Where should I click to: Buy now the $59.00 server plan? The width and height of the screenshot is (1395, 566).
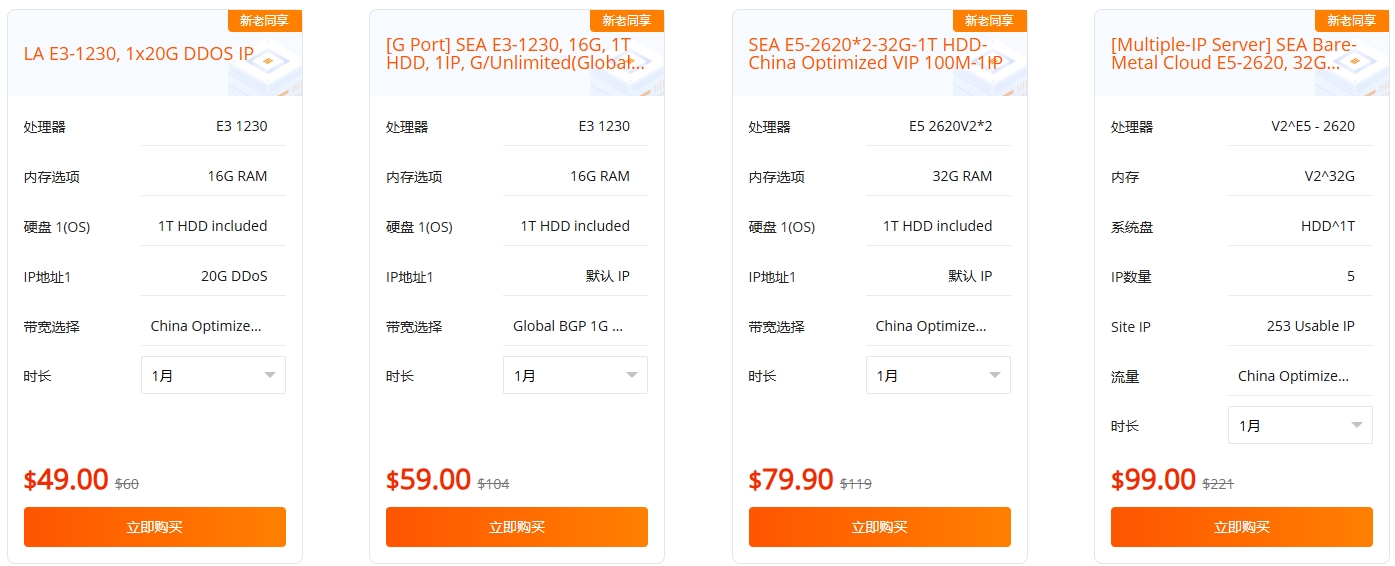517,527
